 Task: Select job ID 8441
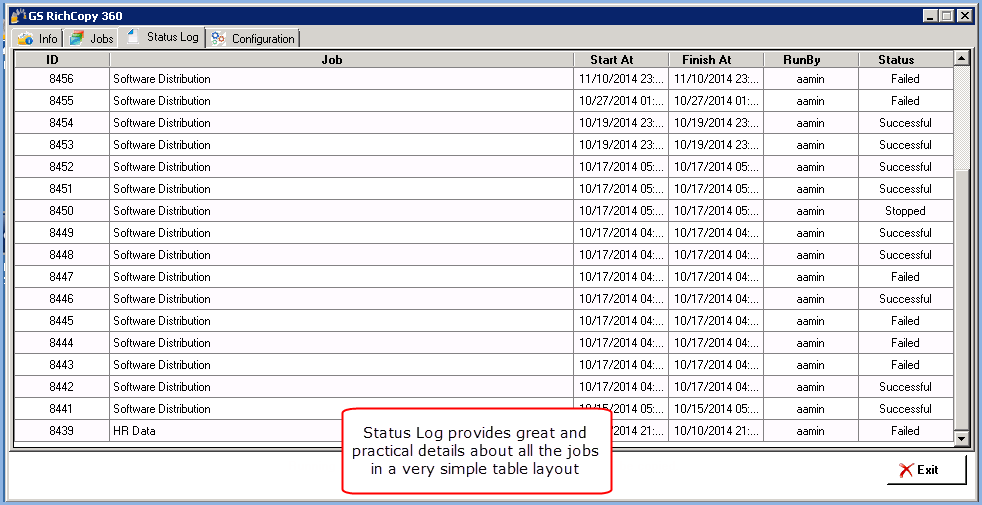point(61,409)
